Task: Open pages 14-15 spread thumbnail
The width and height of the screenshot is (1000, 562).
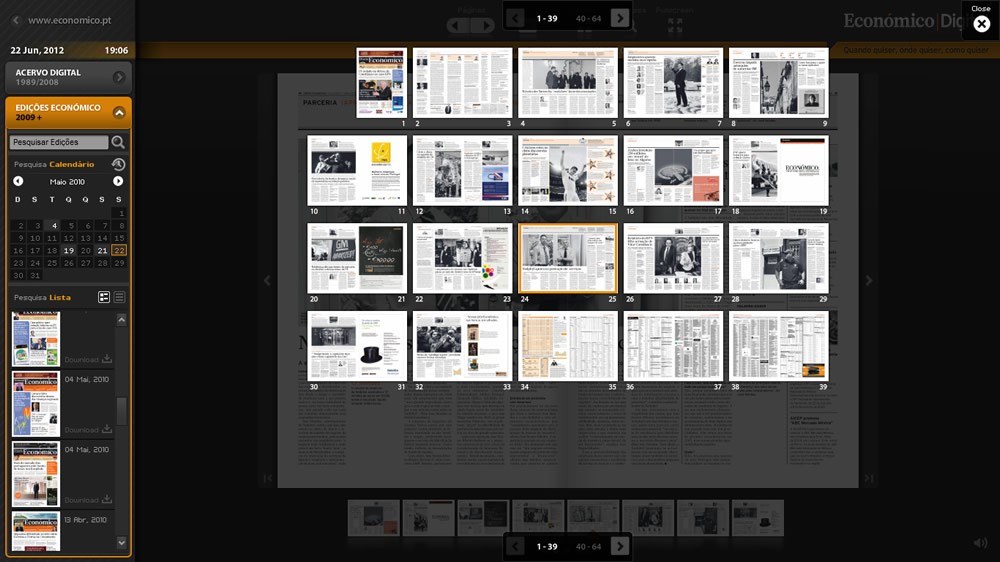Action: pos(568,170)
